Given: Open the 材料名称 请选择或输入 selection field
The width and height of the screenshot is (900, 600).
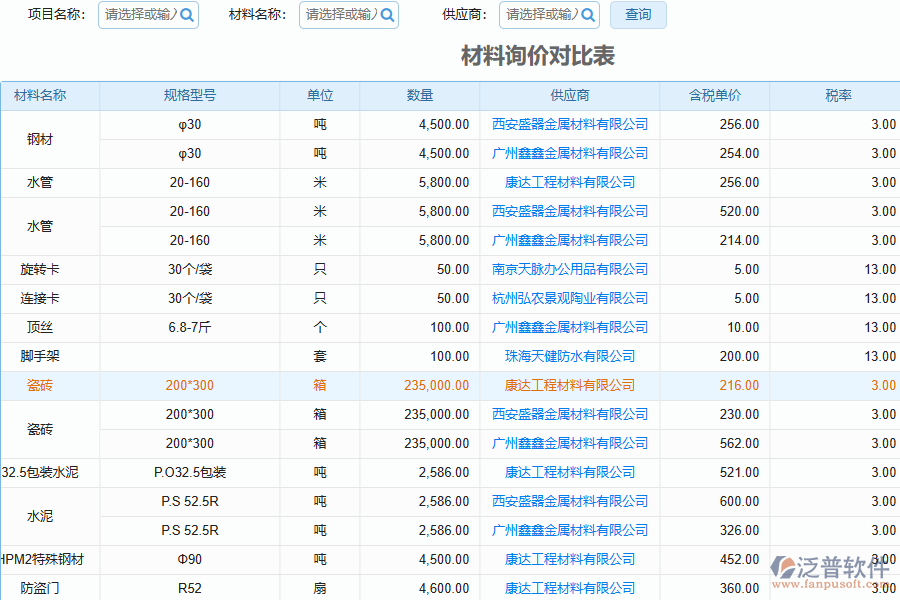Looking at the screenshot, I should click(340, 15).
